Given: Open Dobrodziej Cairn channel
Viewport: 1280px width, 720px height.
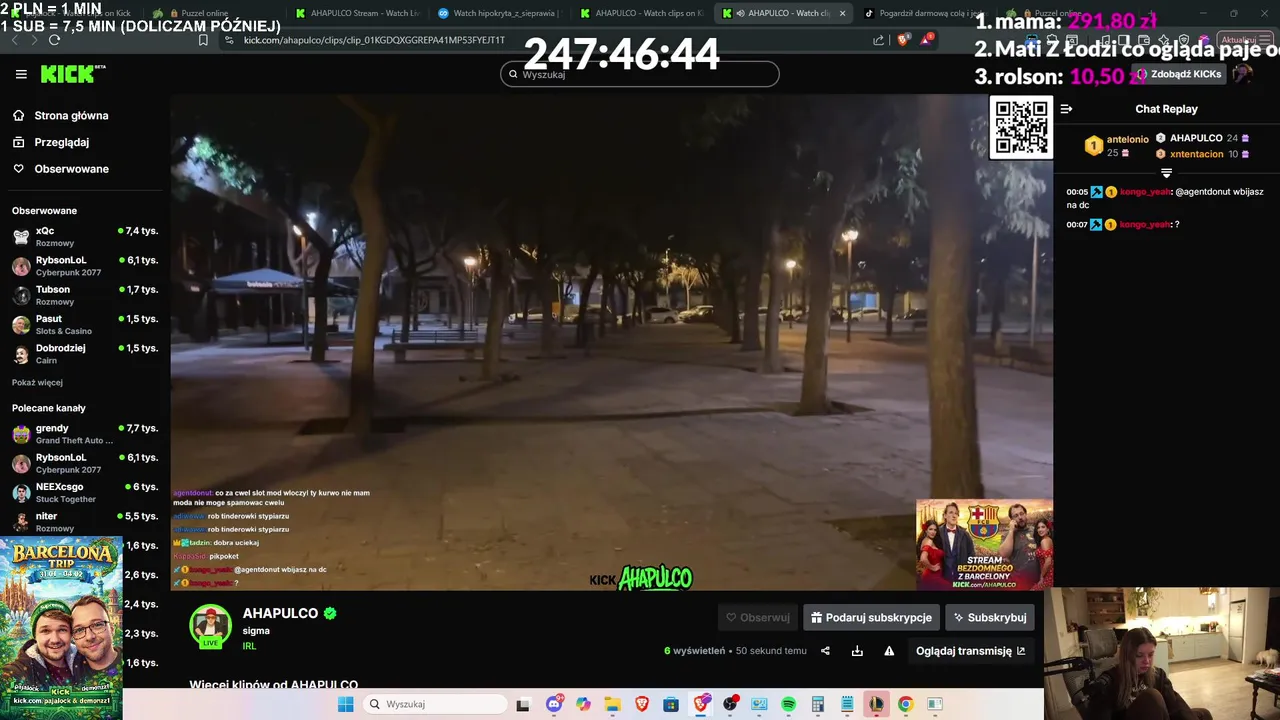Looking at the screenshot, I should pyautogui.click(x=84, y=354).
